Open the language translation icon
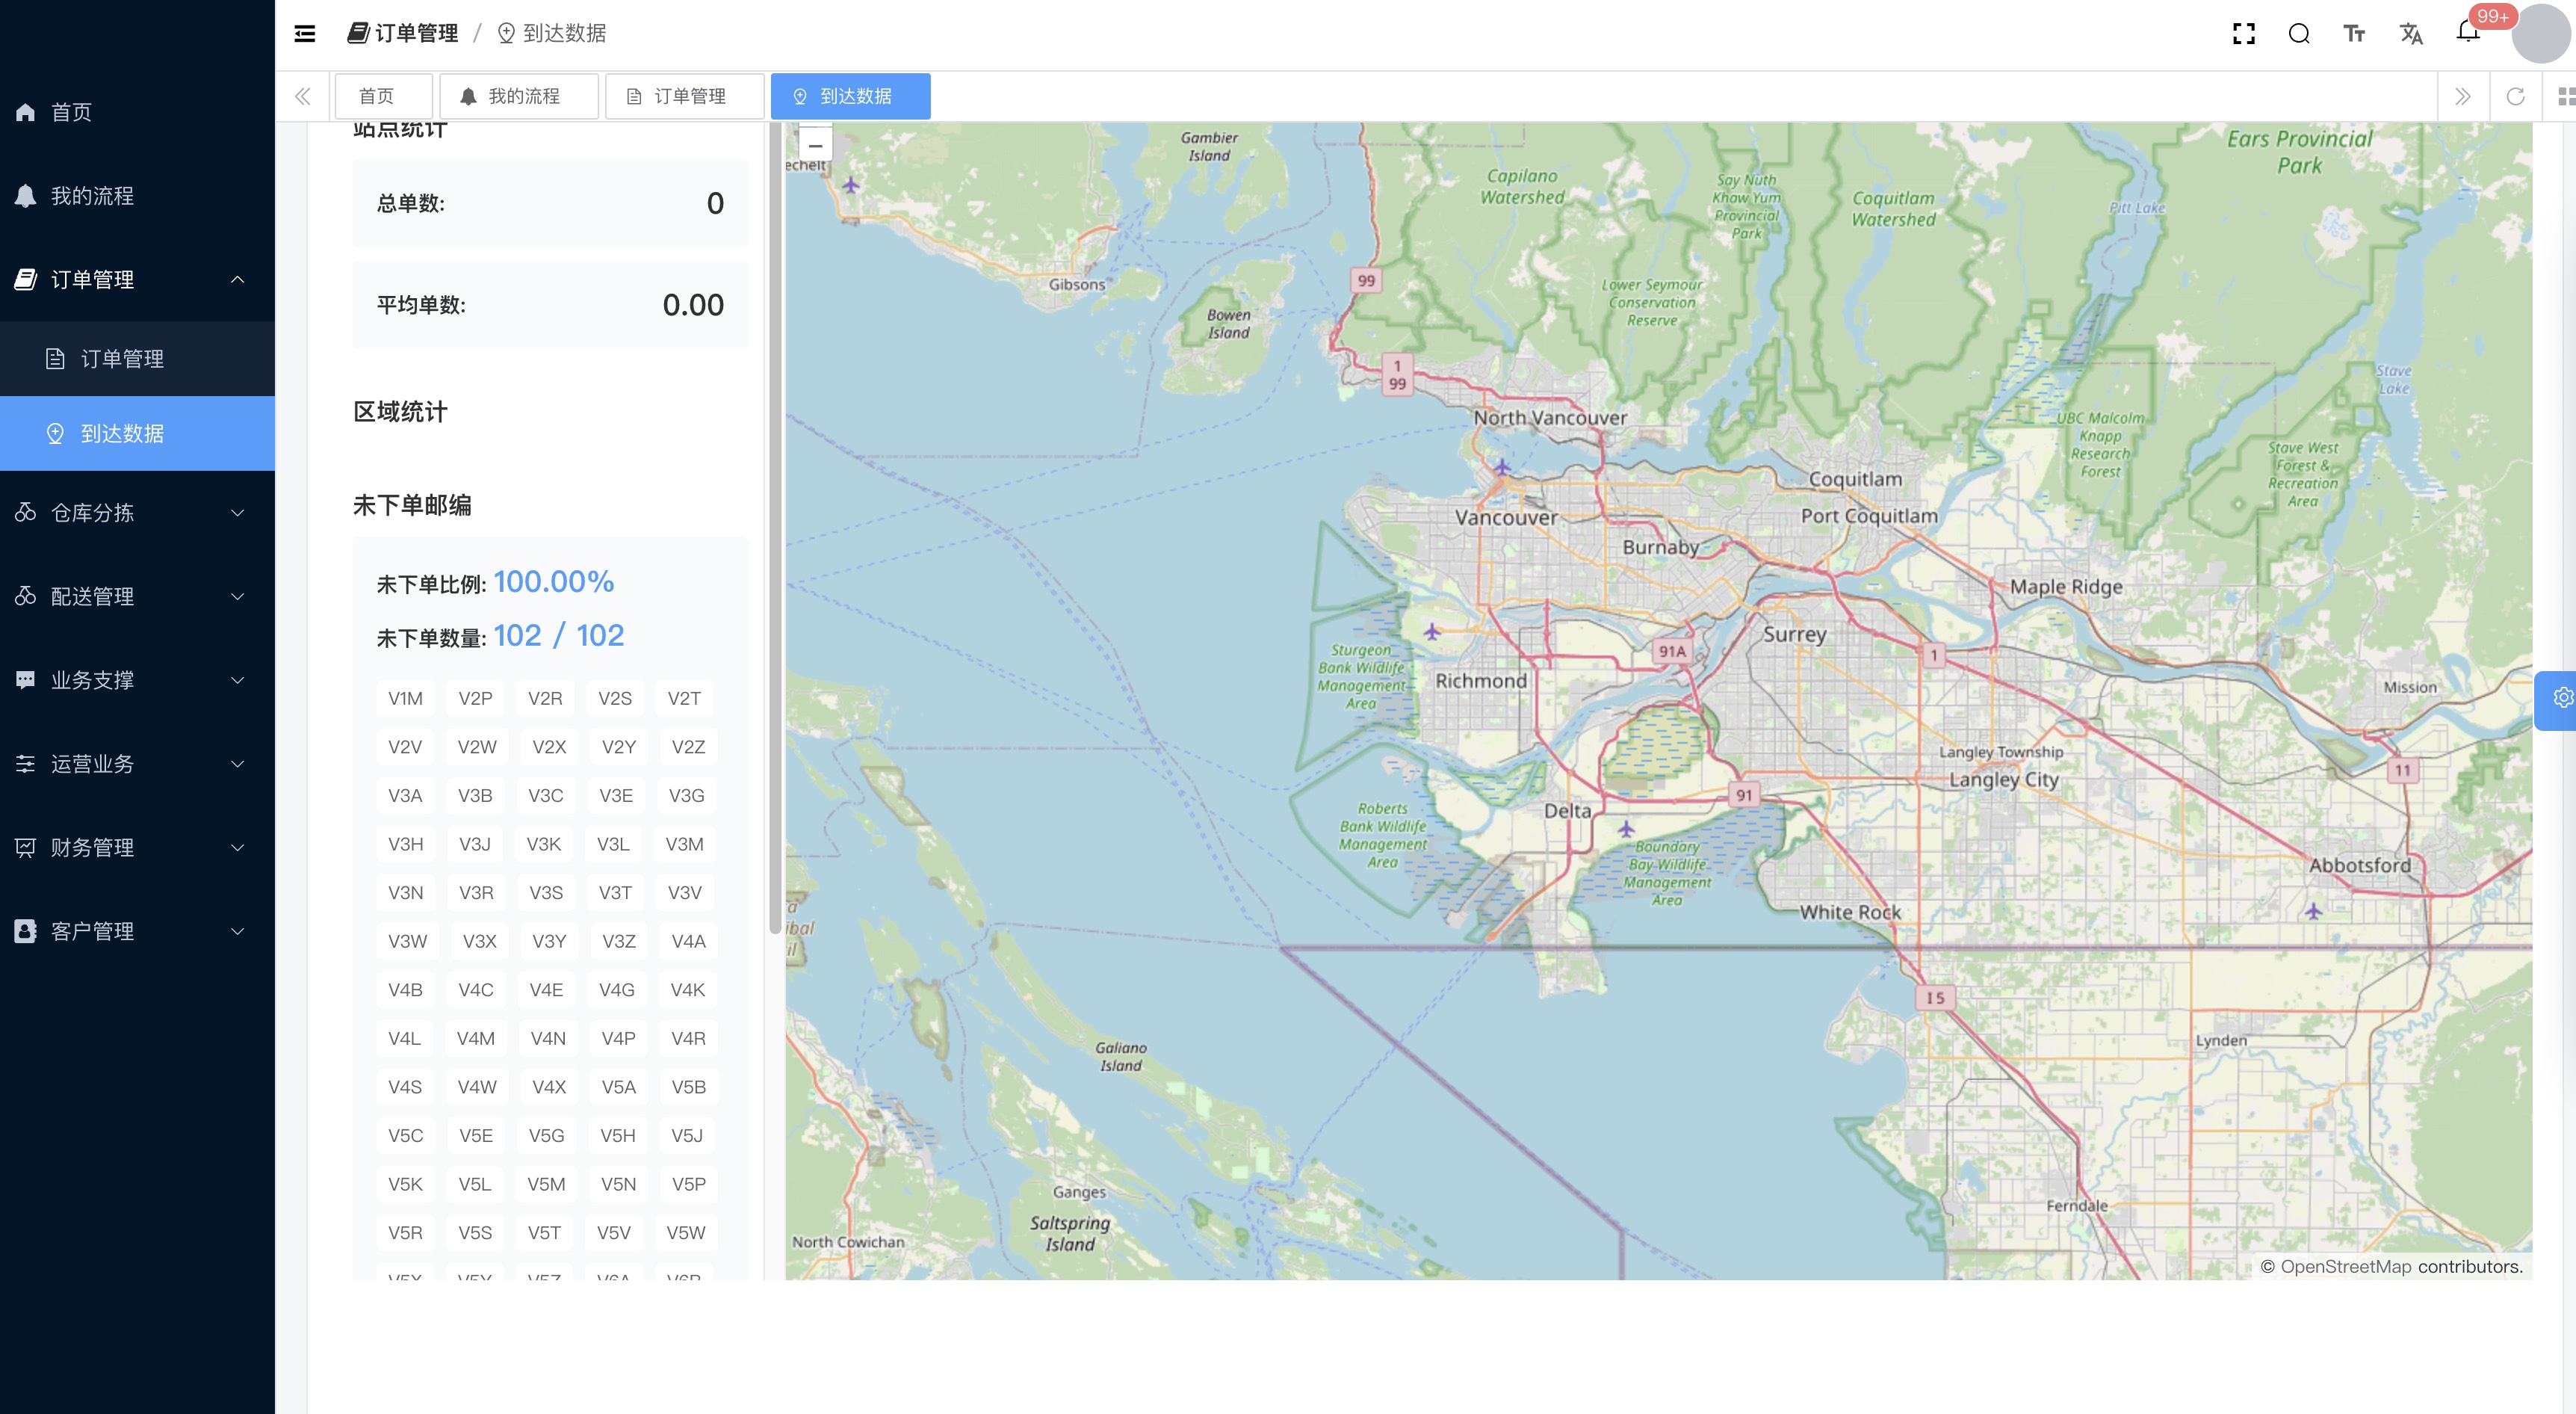 (2411, 34)
